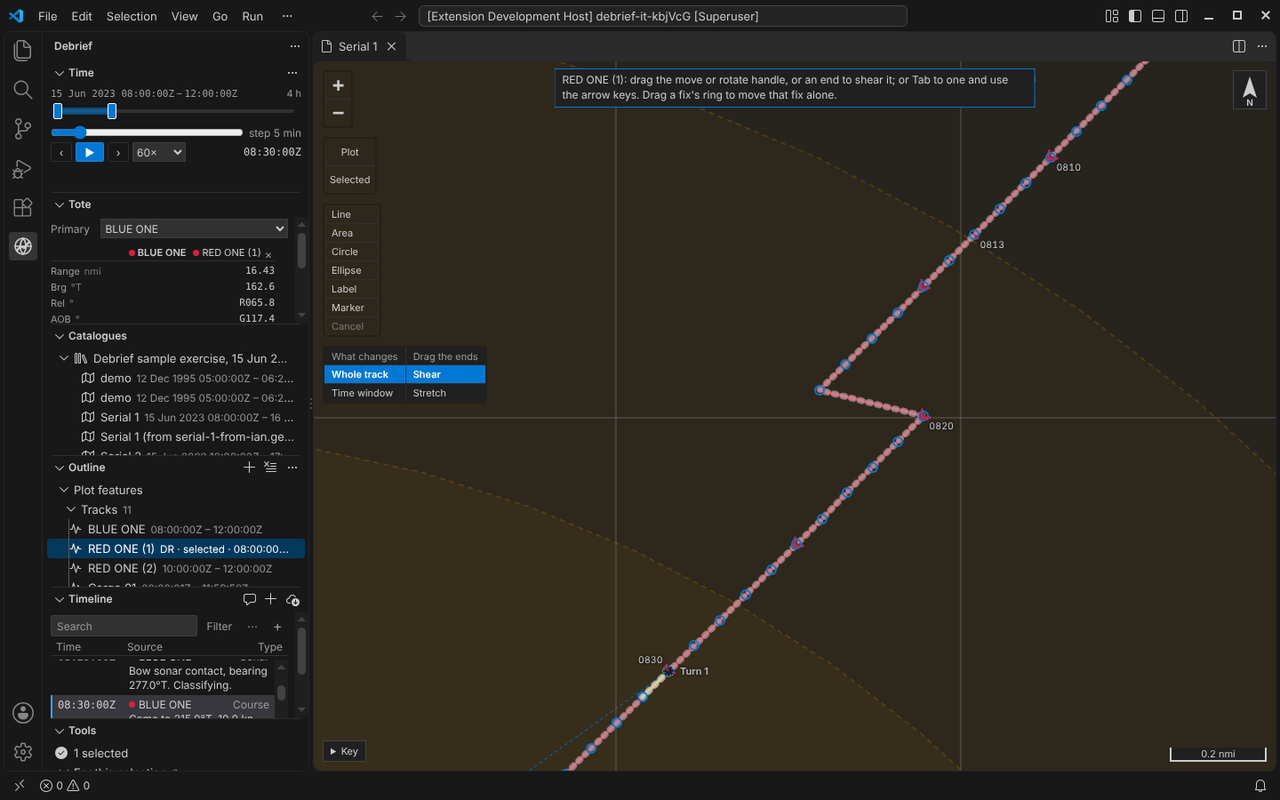1280x800 pixels.
Task: Collapse the Plot features tree node
Action: tap(64, 490)
